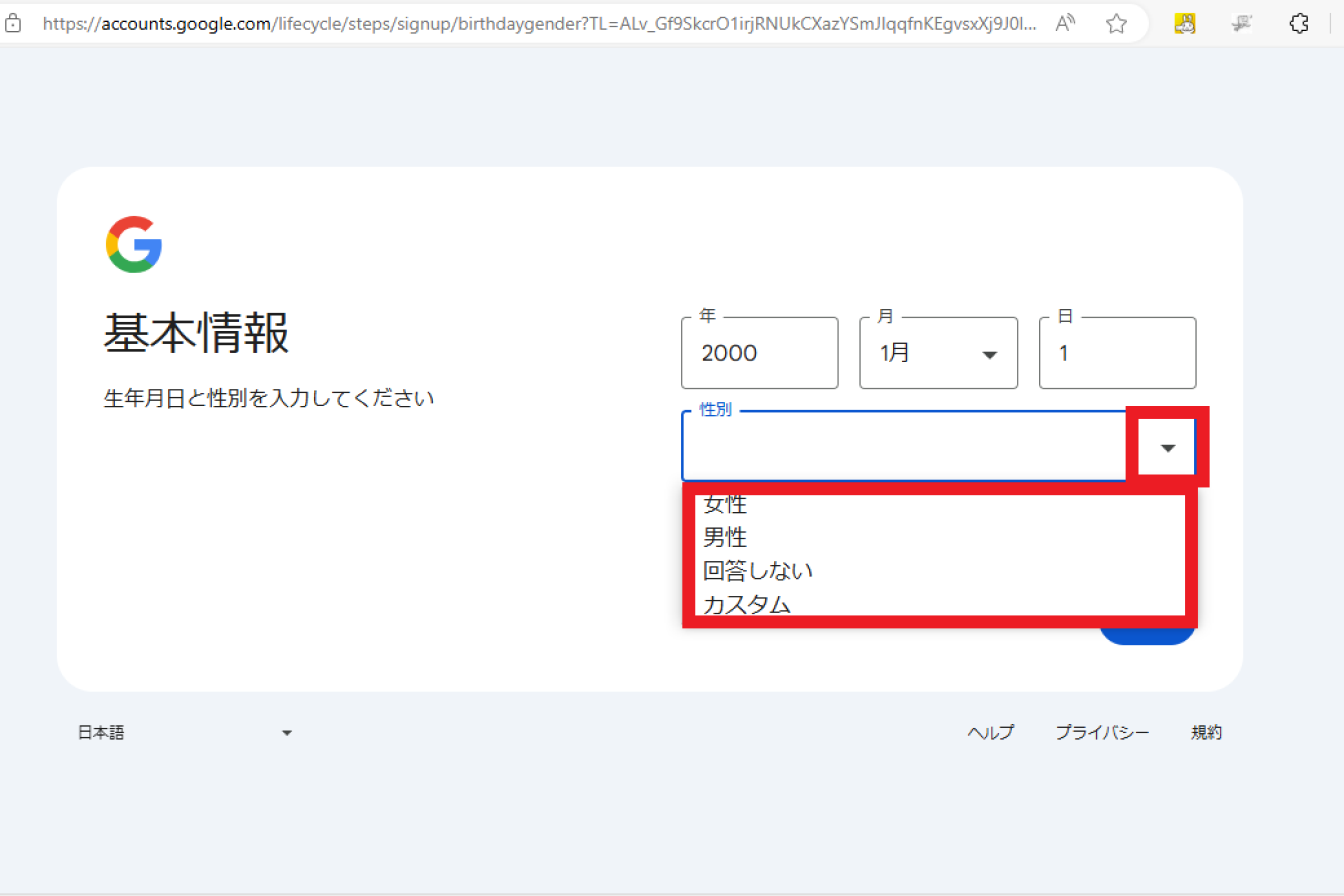This screenshot has width=1344, height=896.
Task: Choose 男性 in the gender dropdown list
Action: pyautogui.click(x=724, y=537)
